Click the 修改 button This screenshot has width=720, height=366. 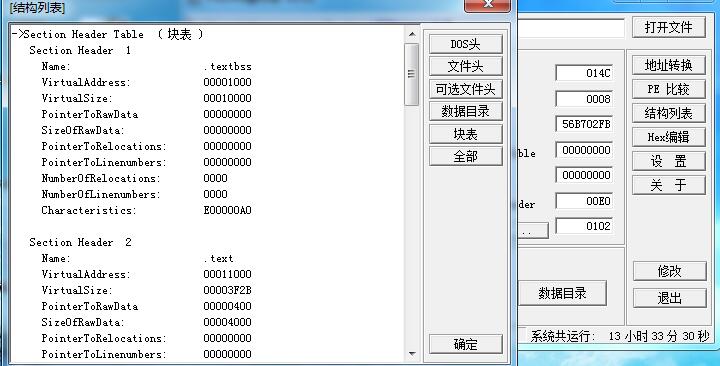pos(669,271)
